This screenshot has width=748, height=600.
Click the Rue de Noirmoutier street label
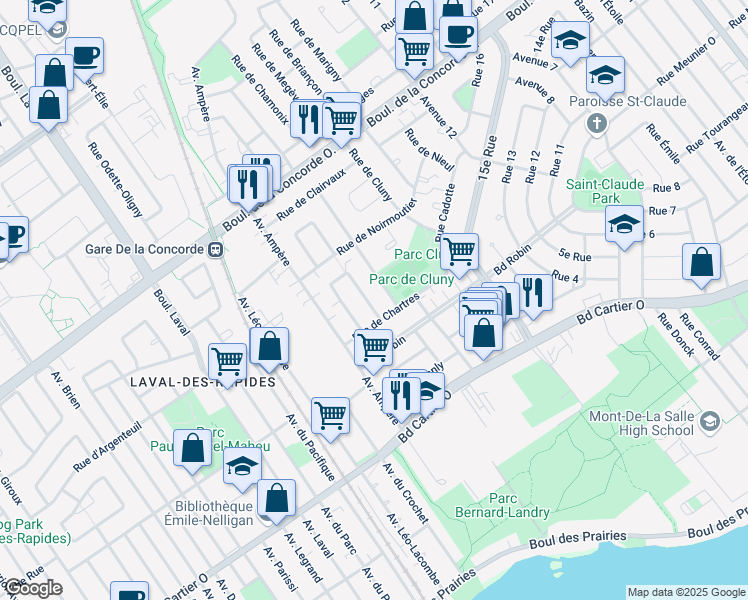tap(377, 226)
